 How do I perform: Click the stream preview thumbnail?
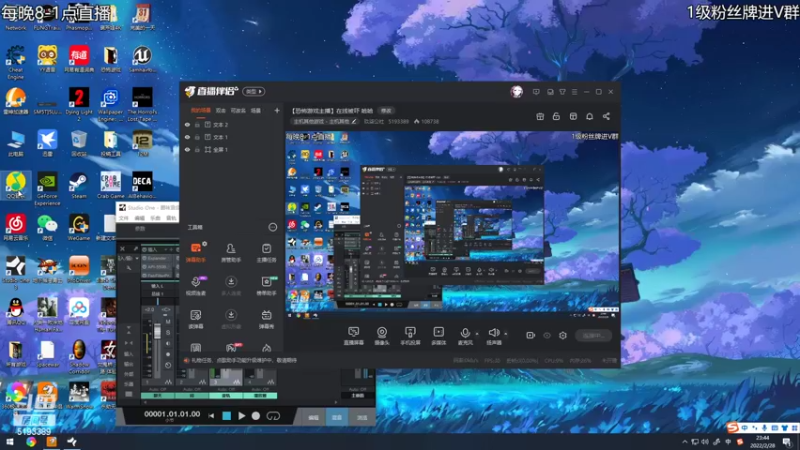coord(452,225)
